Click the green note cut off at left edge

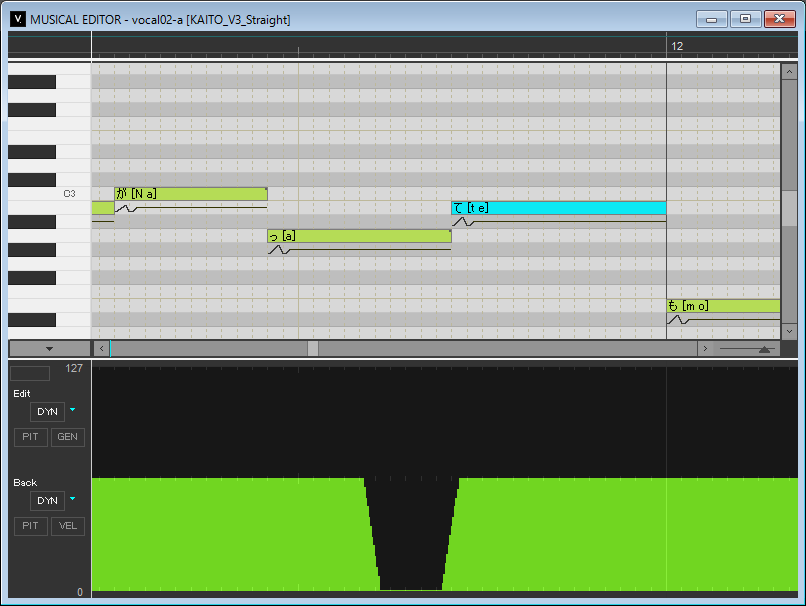click(x=103, y=208)
